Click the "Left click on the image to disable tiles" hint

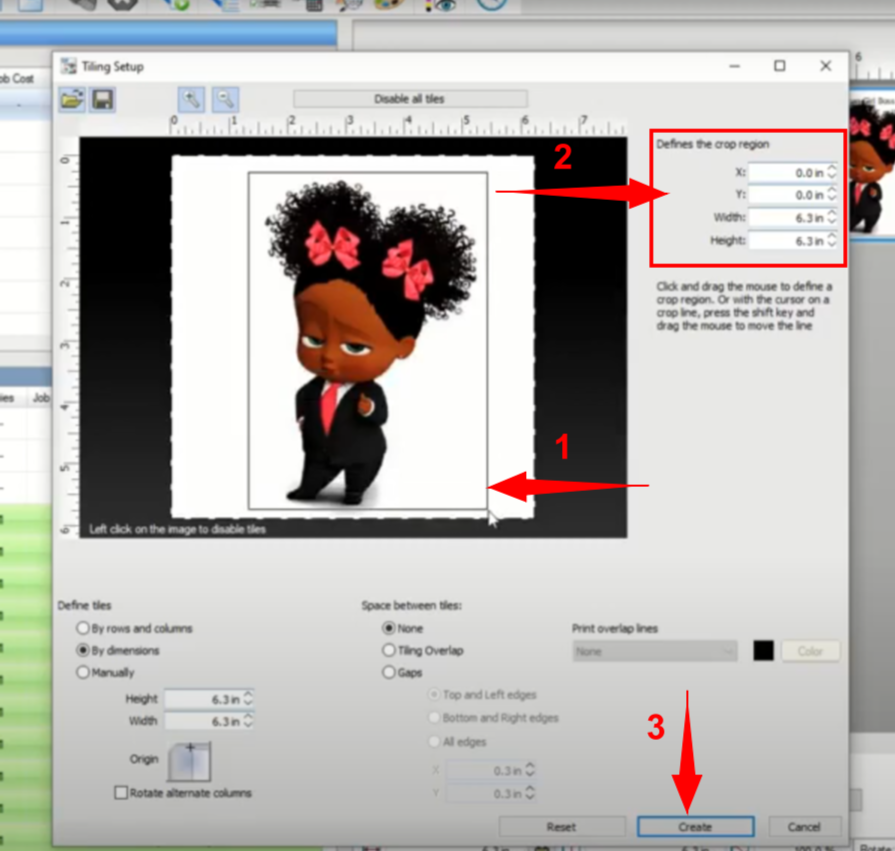(x=178, y=529)
